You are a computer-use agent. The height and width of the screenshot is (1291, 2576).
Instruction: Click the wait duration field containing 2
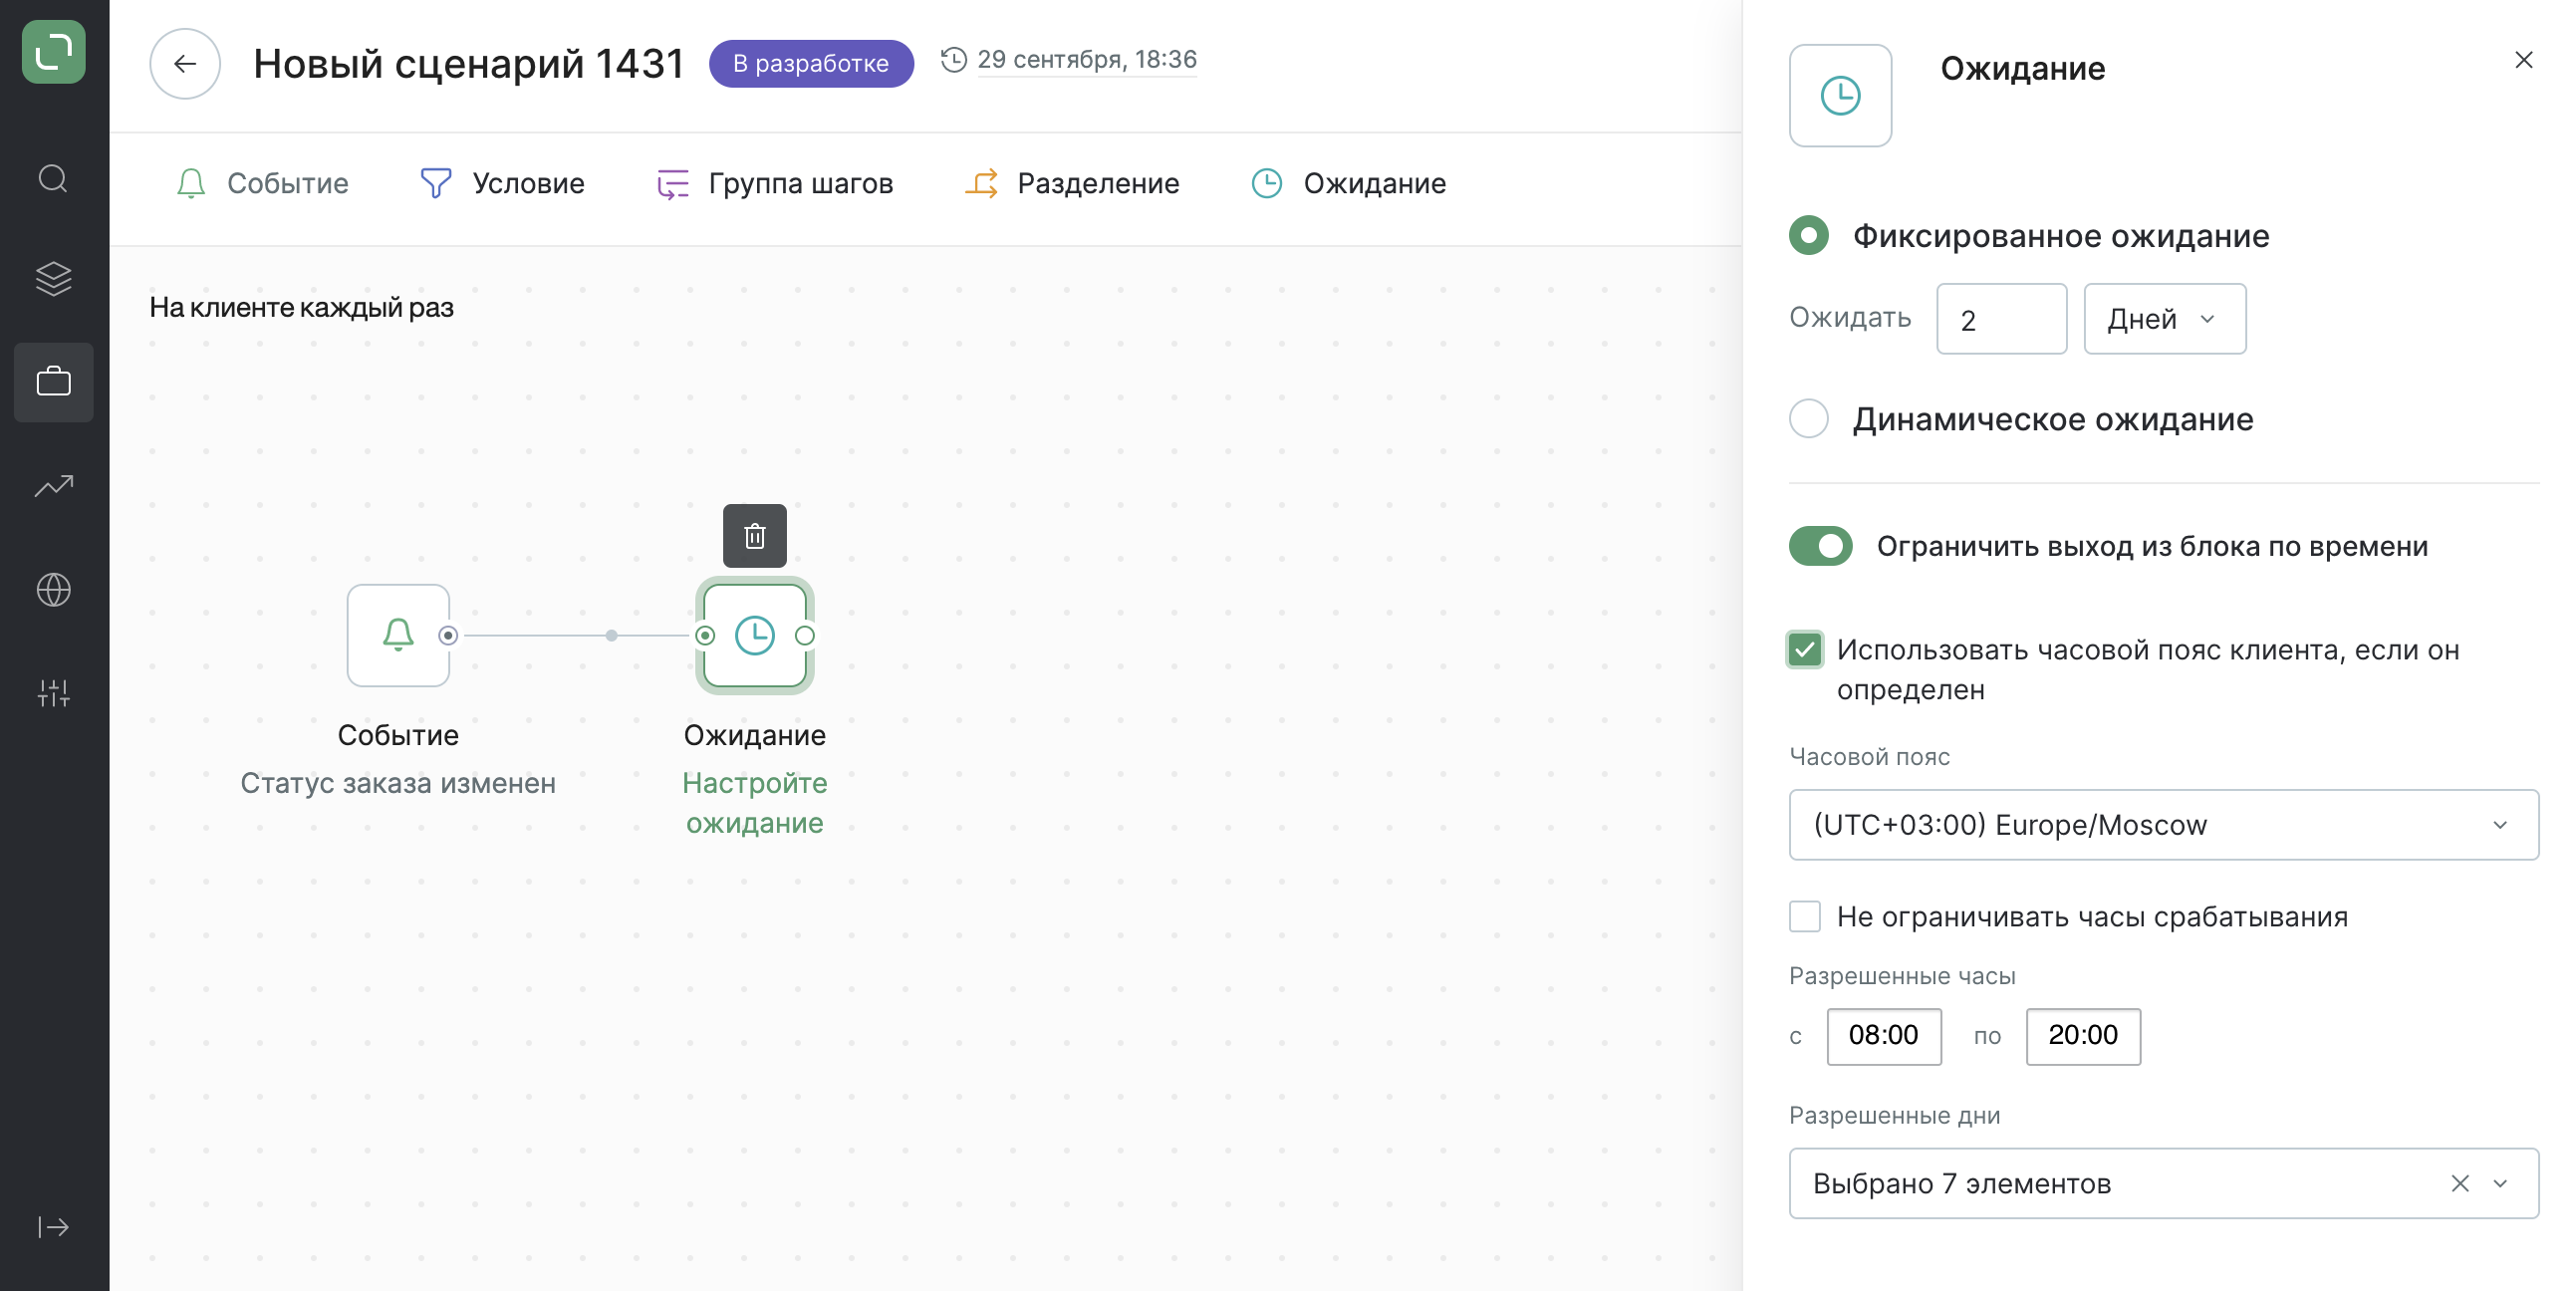[x=2001, y=319]
